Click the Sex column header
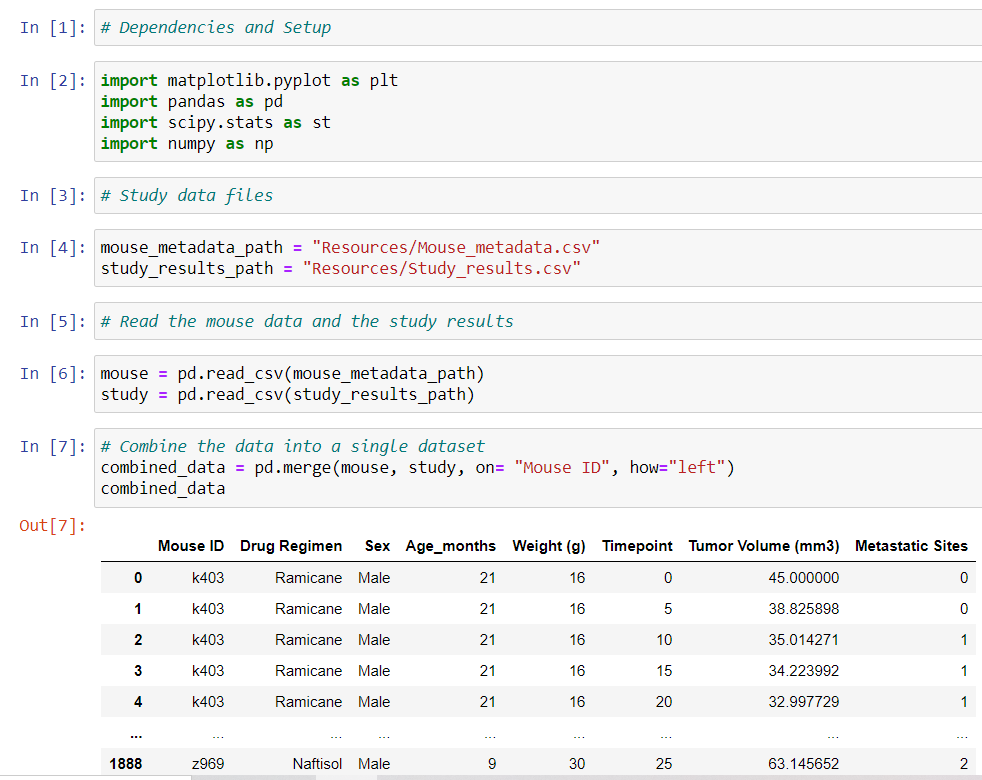Screen dimensions: 982x780 coord(378,546)
